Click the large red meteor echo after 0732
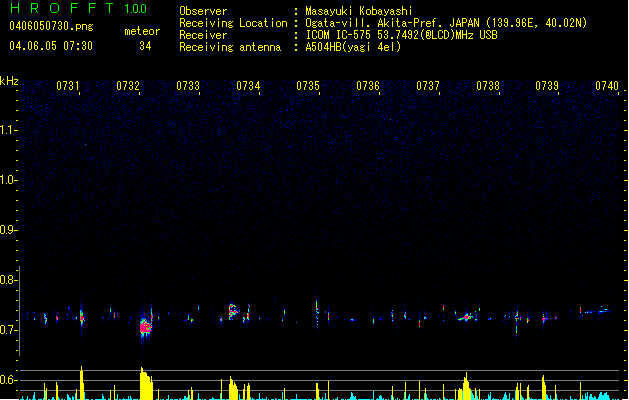 tap(145, 326)
